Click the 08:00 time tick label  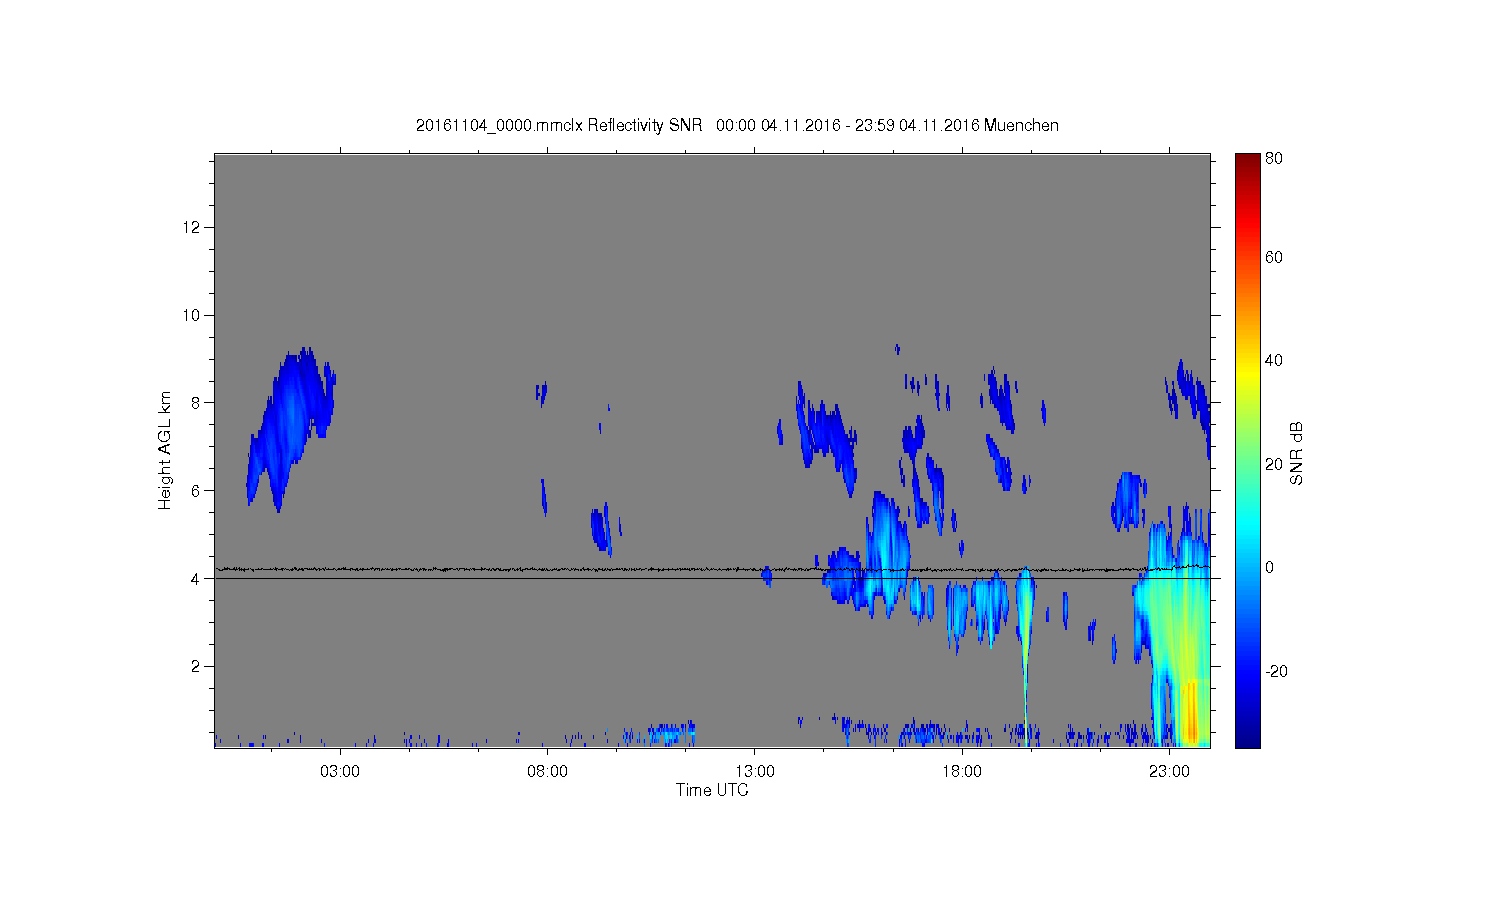click(547, 772)
